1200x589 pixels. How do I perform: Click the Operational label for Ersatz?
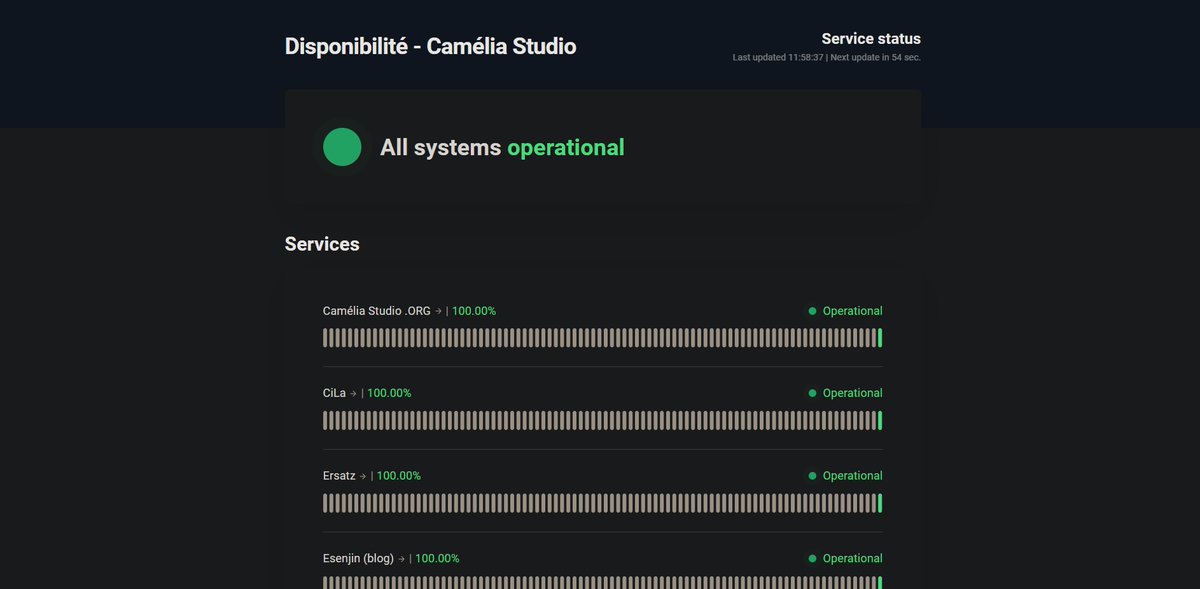853,476
